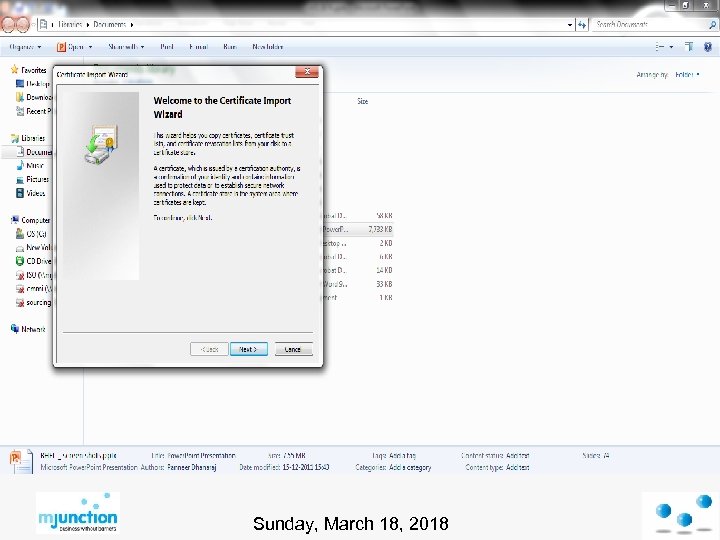This screenshot has height=540, width=720.
Task: Select the file row sized 2 KB
Action: point(357,243)
